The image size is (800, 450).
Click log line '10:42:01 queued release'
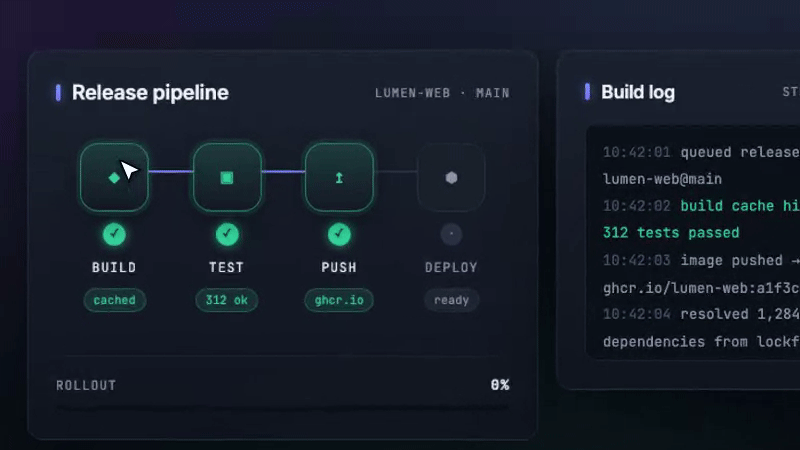coord(702,152)
